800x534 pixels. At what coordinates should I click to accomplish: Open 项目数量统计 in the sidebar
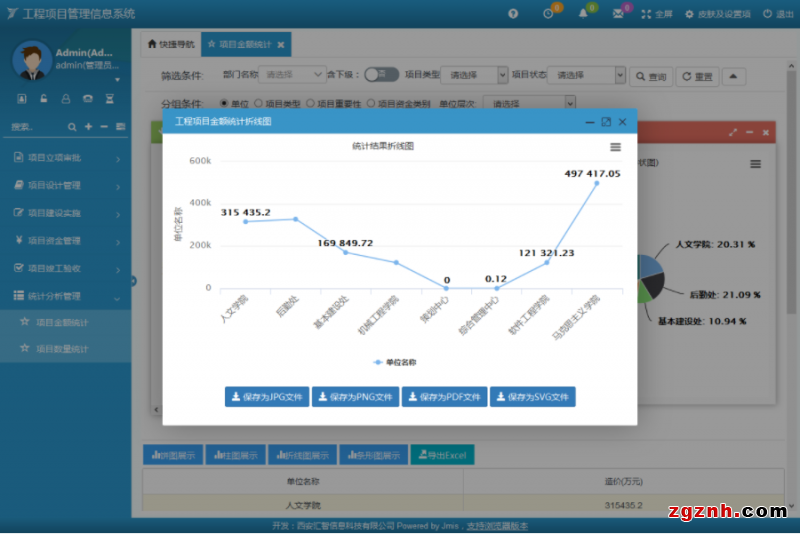pos(61,349)
